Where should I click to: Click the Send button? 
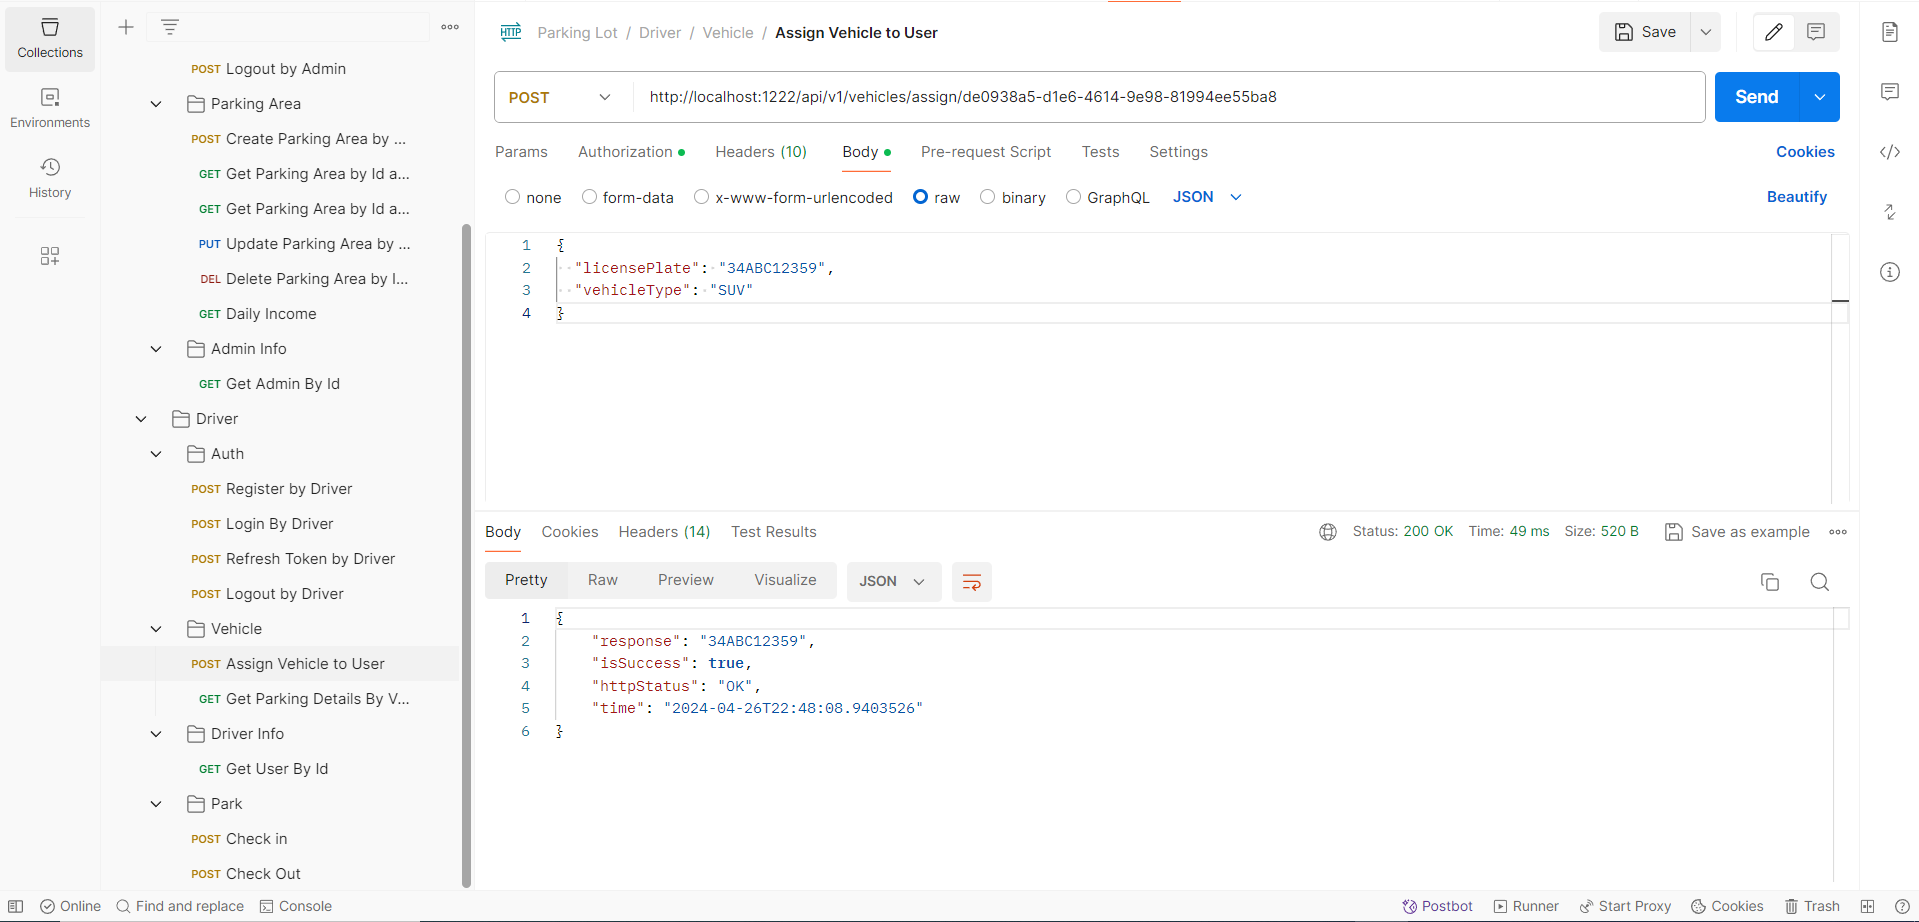1757,97
